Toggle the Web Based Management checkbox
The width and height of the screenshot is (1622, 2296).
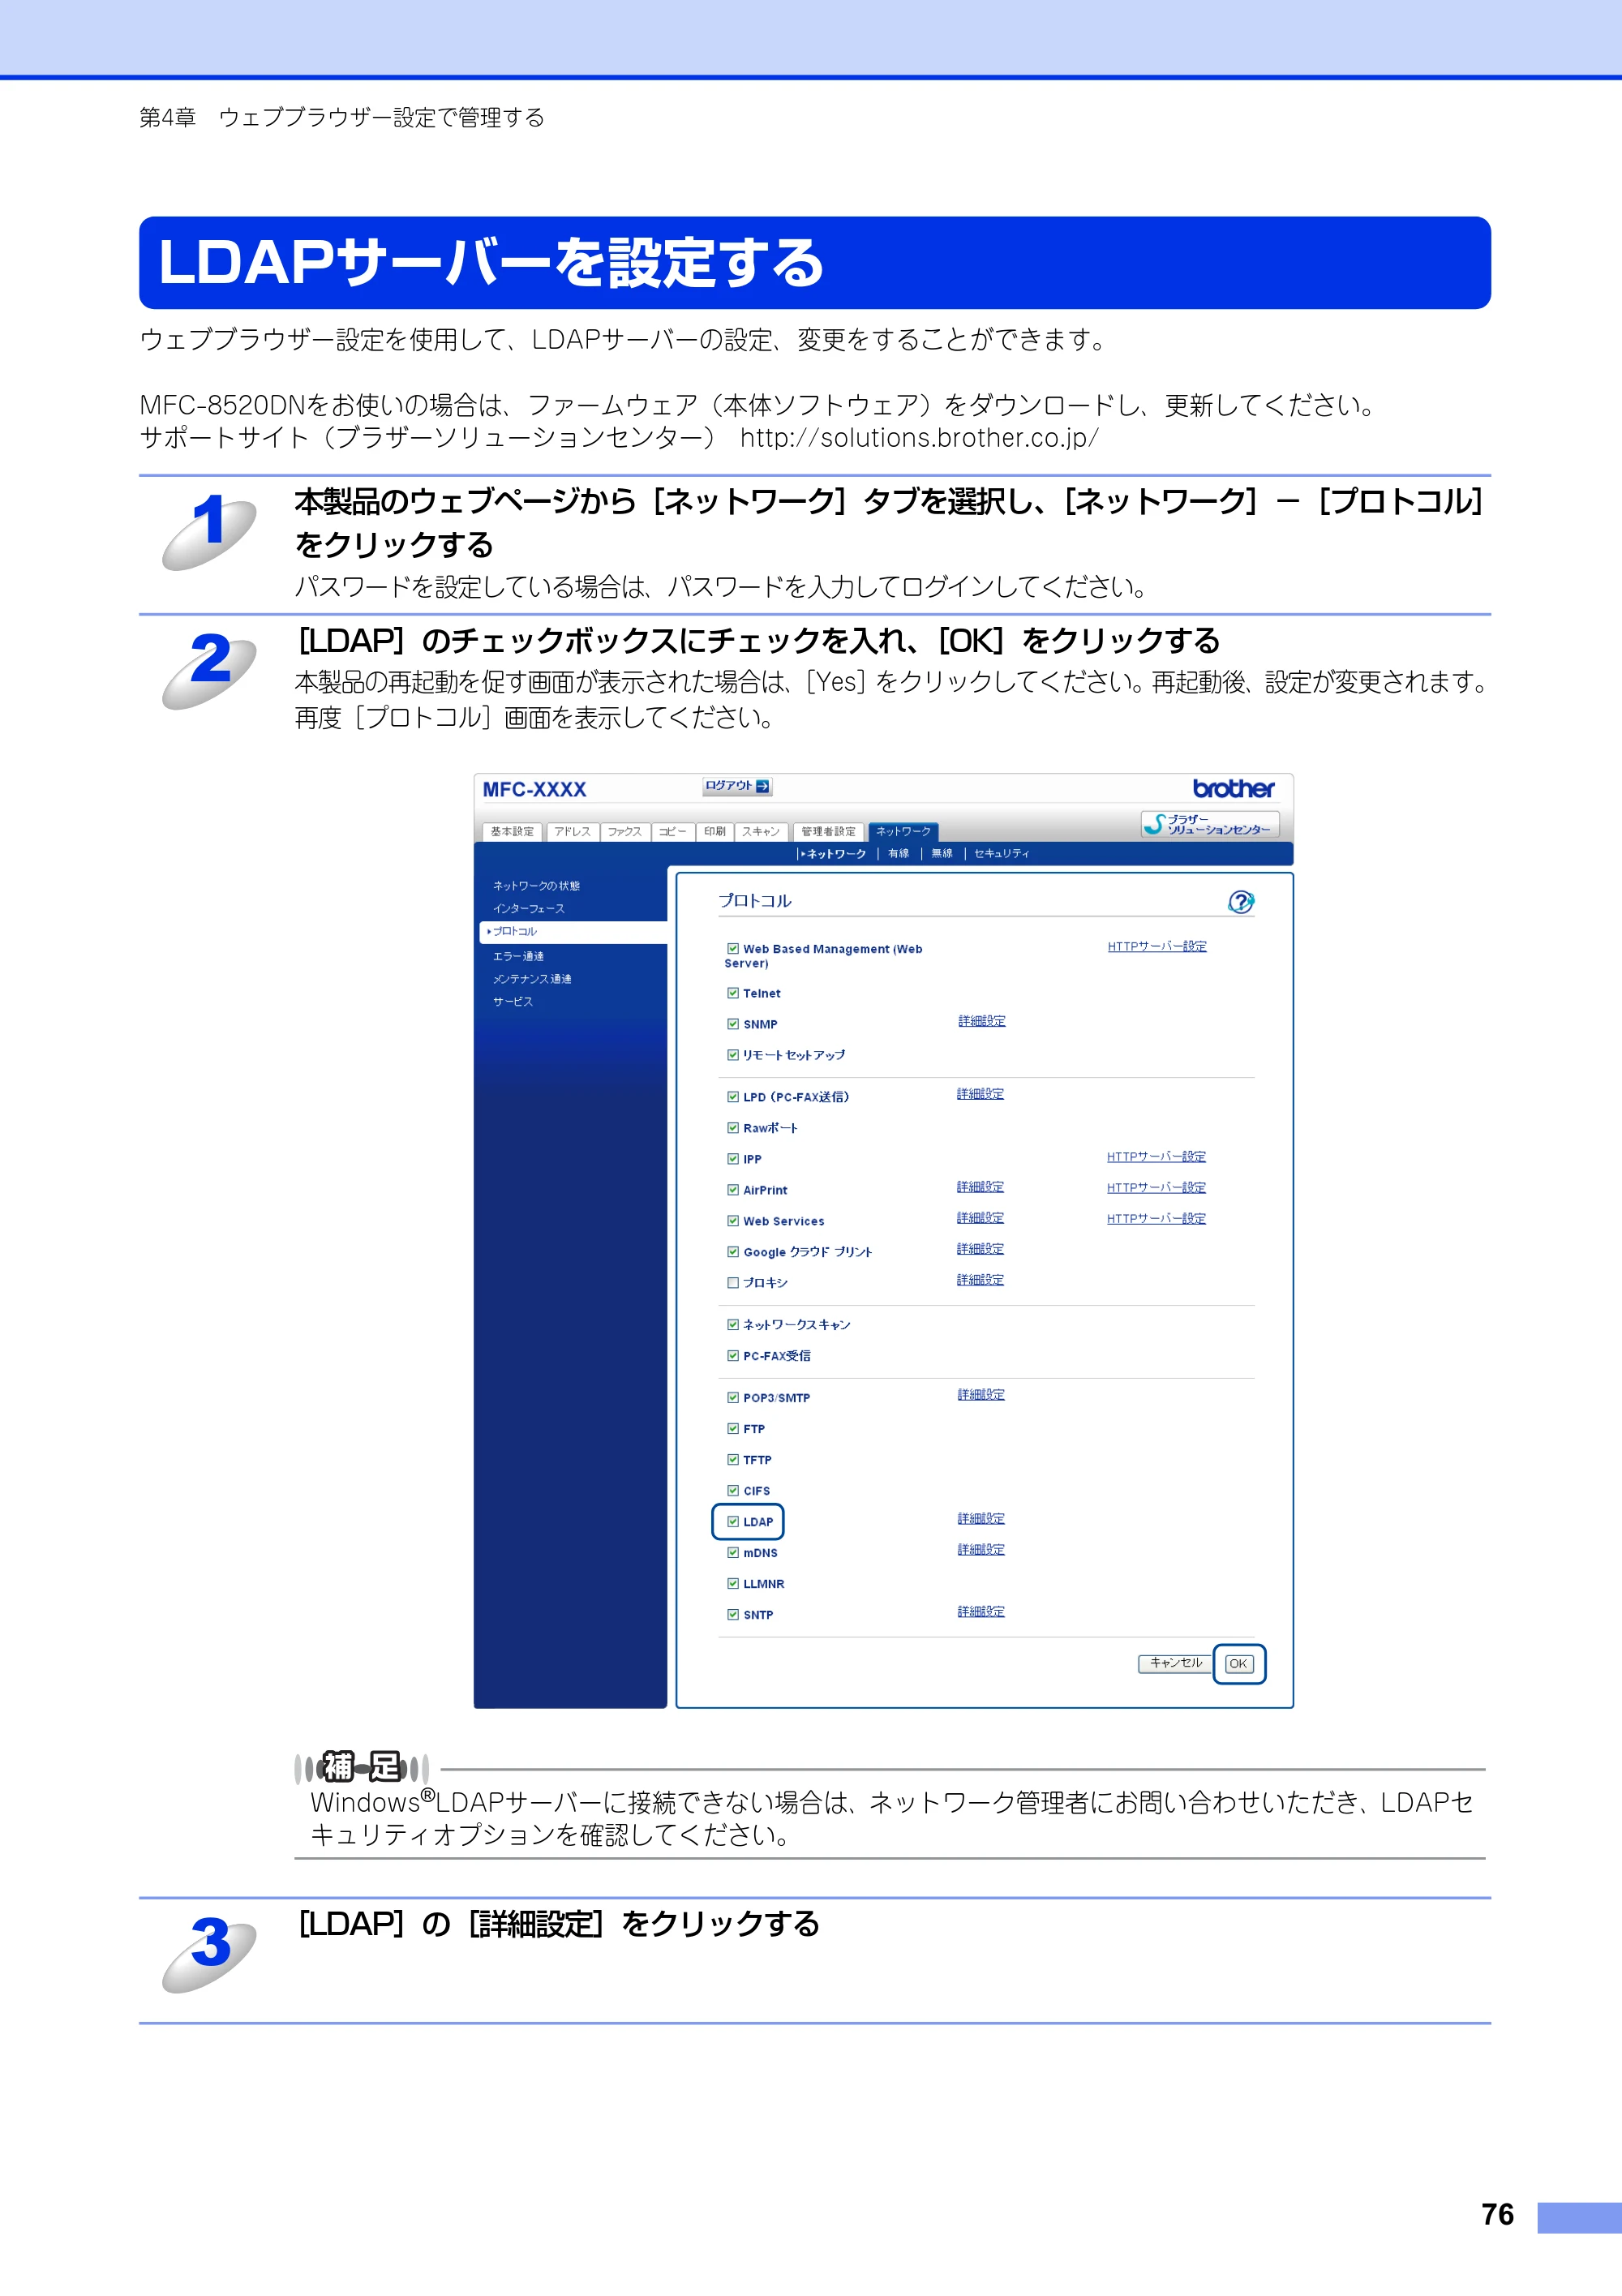coord(733,949)
